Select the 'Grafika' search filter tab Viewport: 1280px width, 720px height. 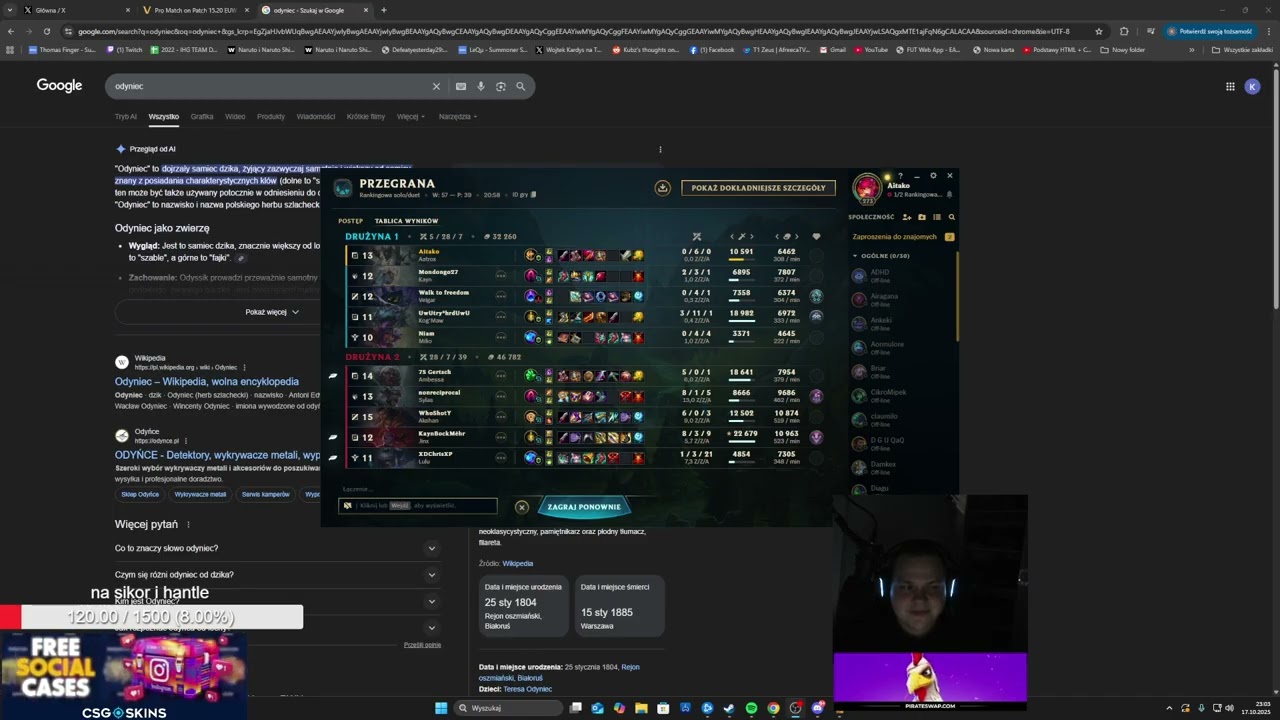tap(202, 116)
